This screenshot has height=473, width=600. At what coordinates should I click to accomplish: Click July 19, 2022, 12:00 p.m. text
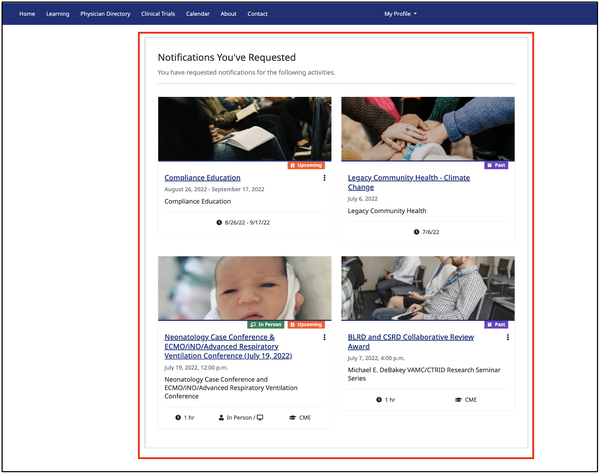tap(196, 367)
